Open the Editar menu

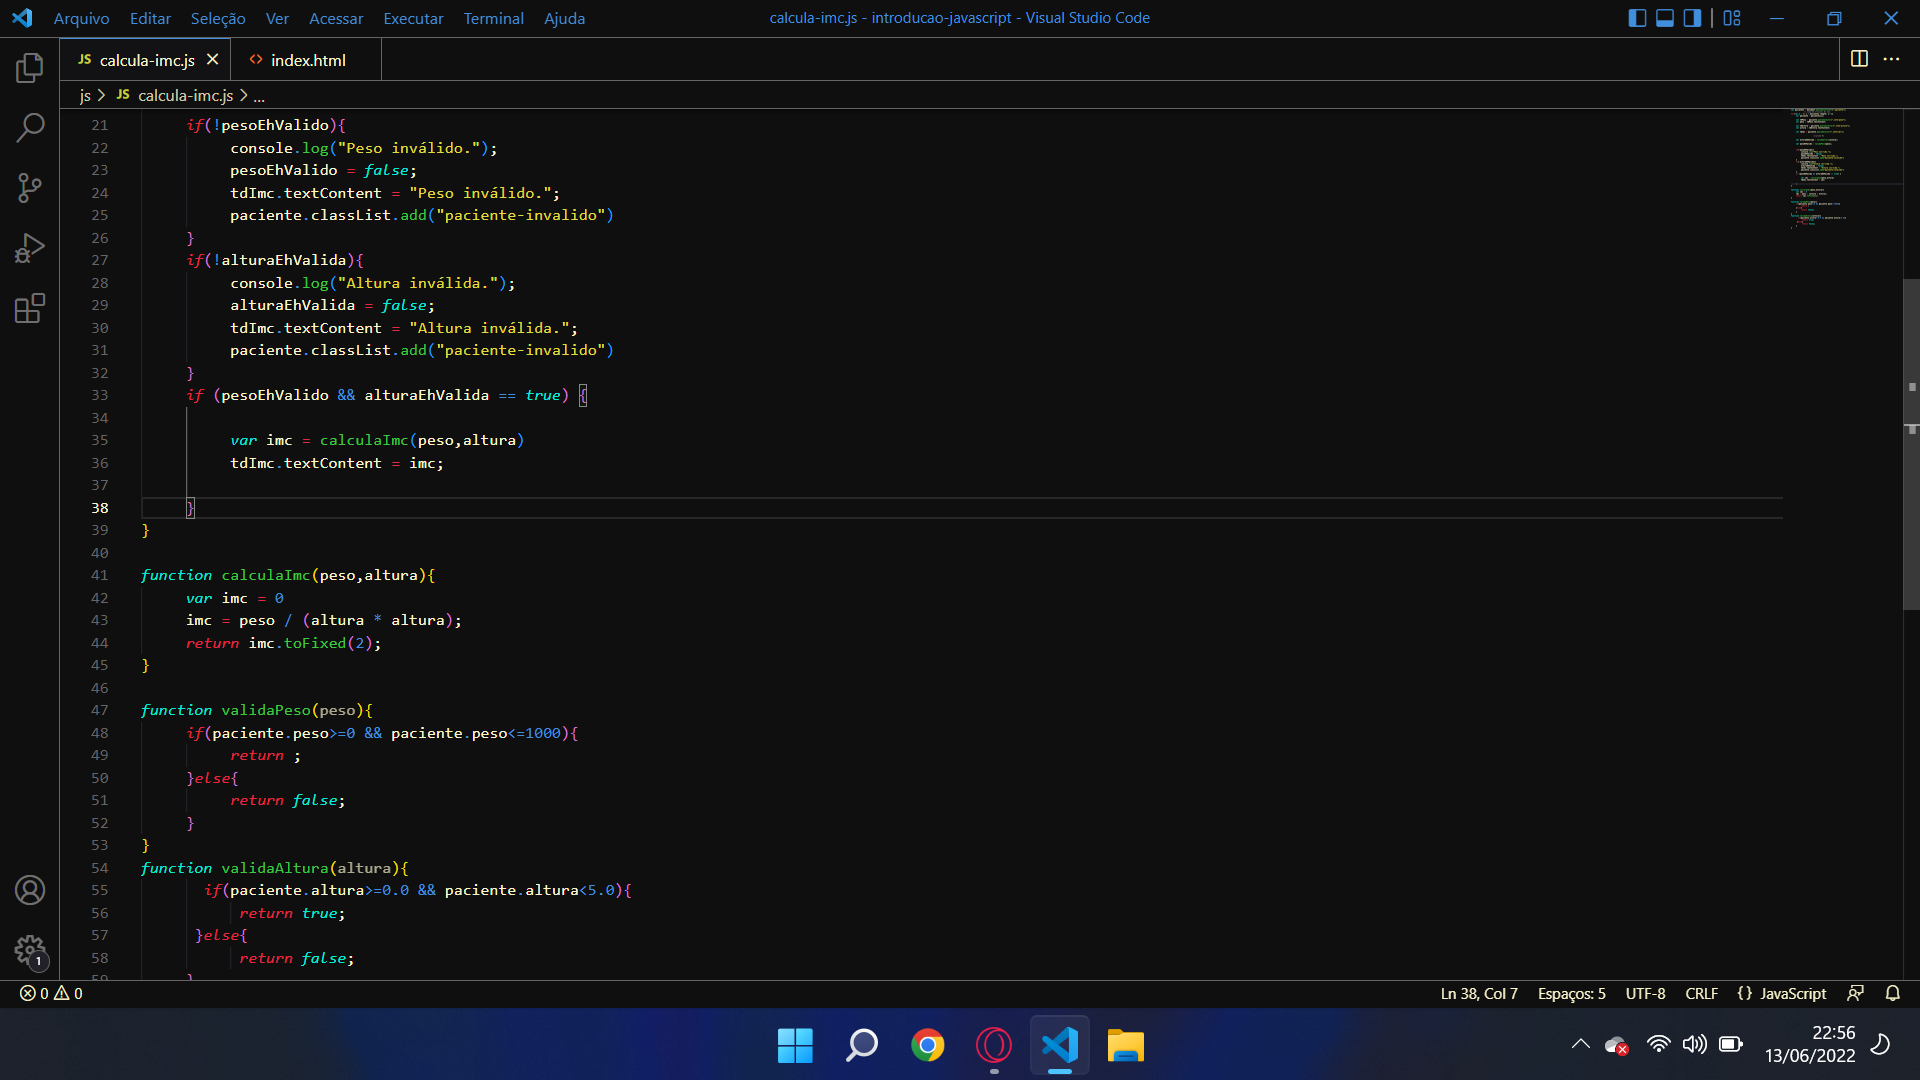(150, 18)
